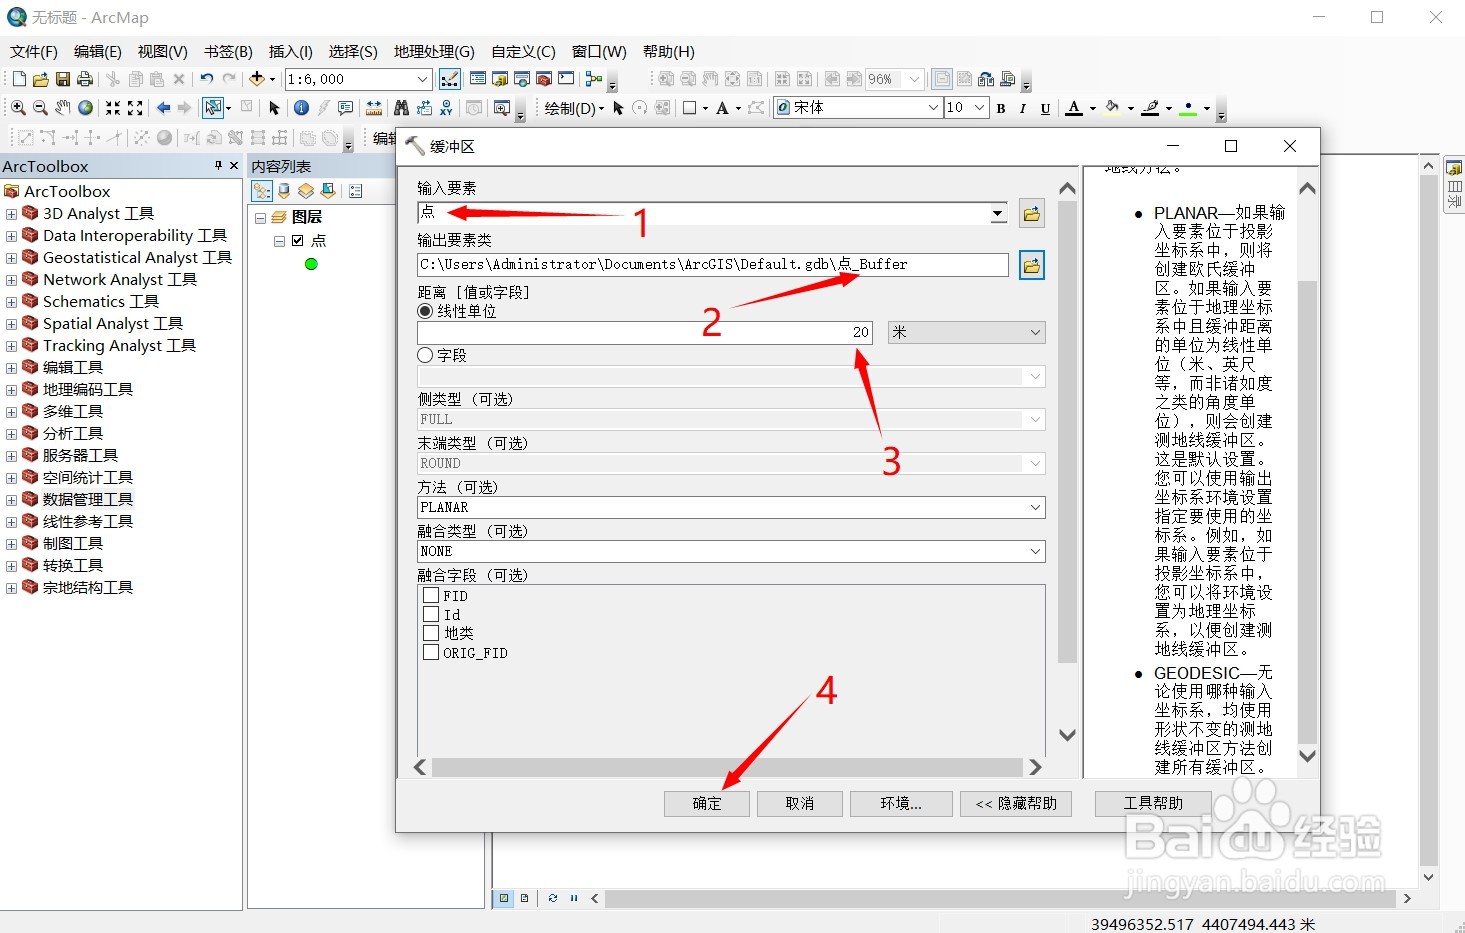Screen dimensions: 1465x933
Task: Collapse the 图层 data frame node
Action: tap(260, 217)
